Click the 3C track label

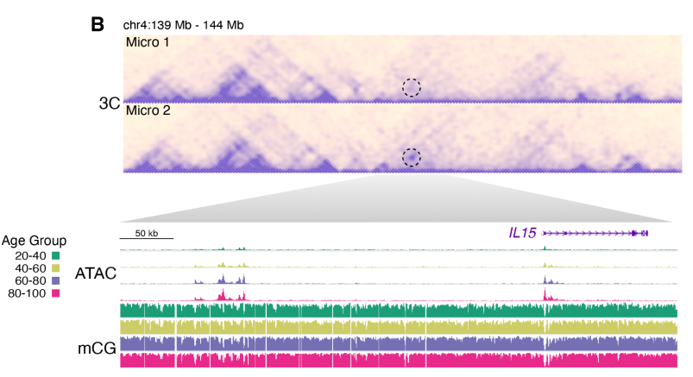click(109, 103)
